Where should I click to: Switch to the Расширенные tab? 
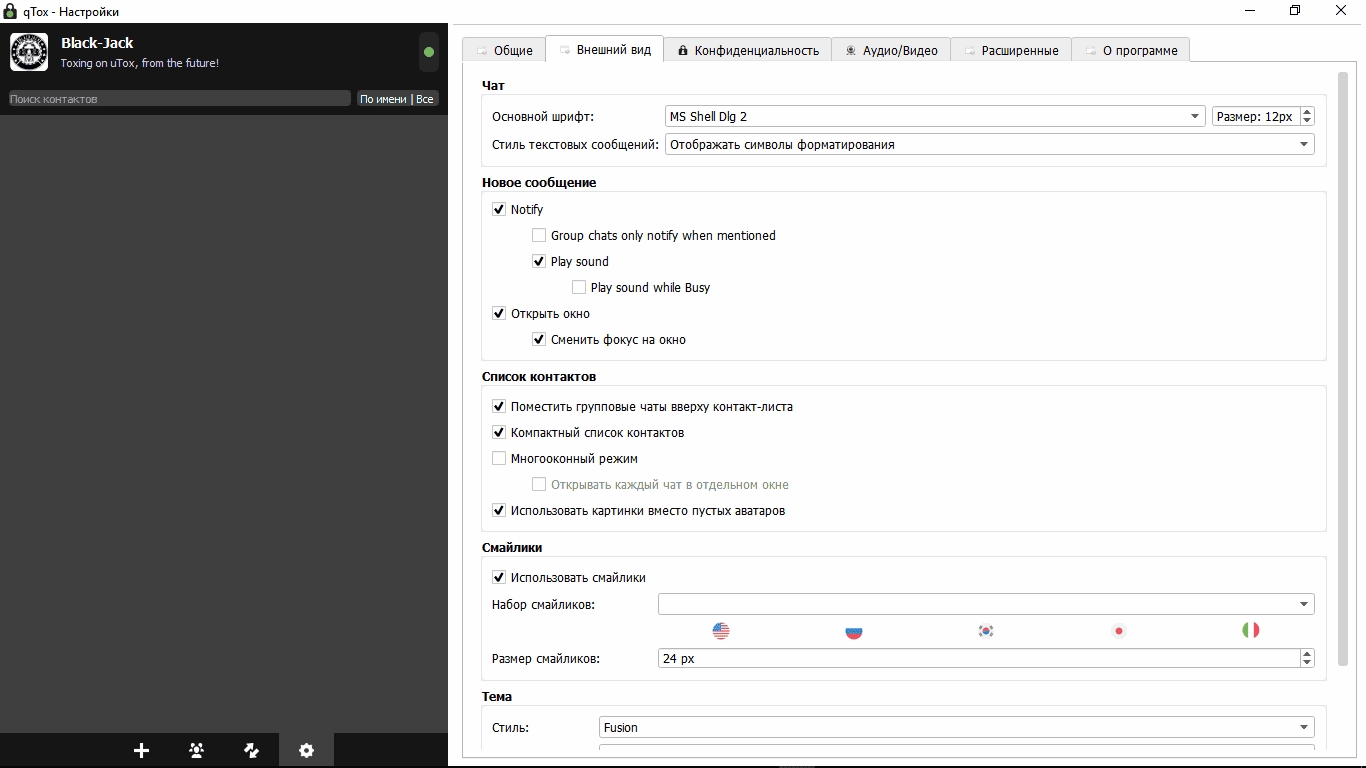pos(1011,50)
